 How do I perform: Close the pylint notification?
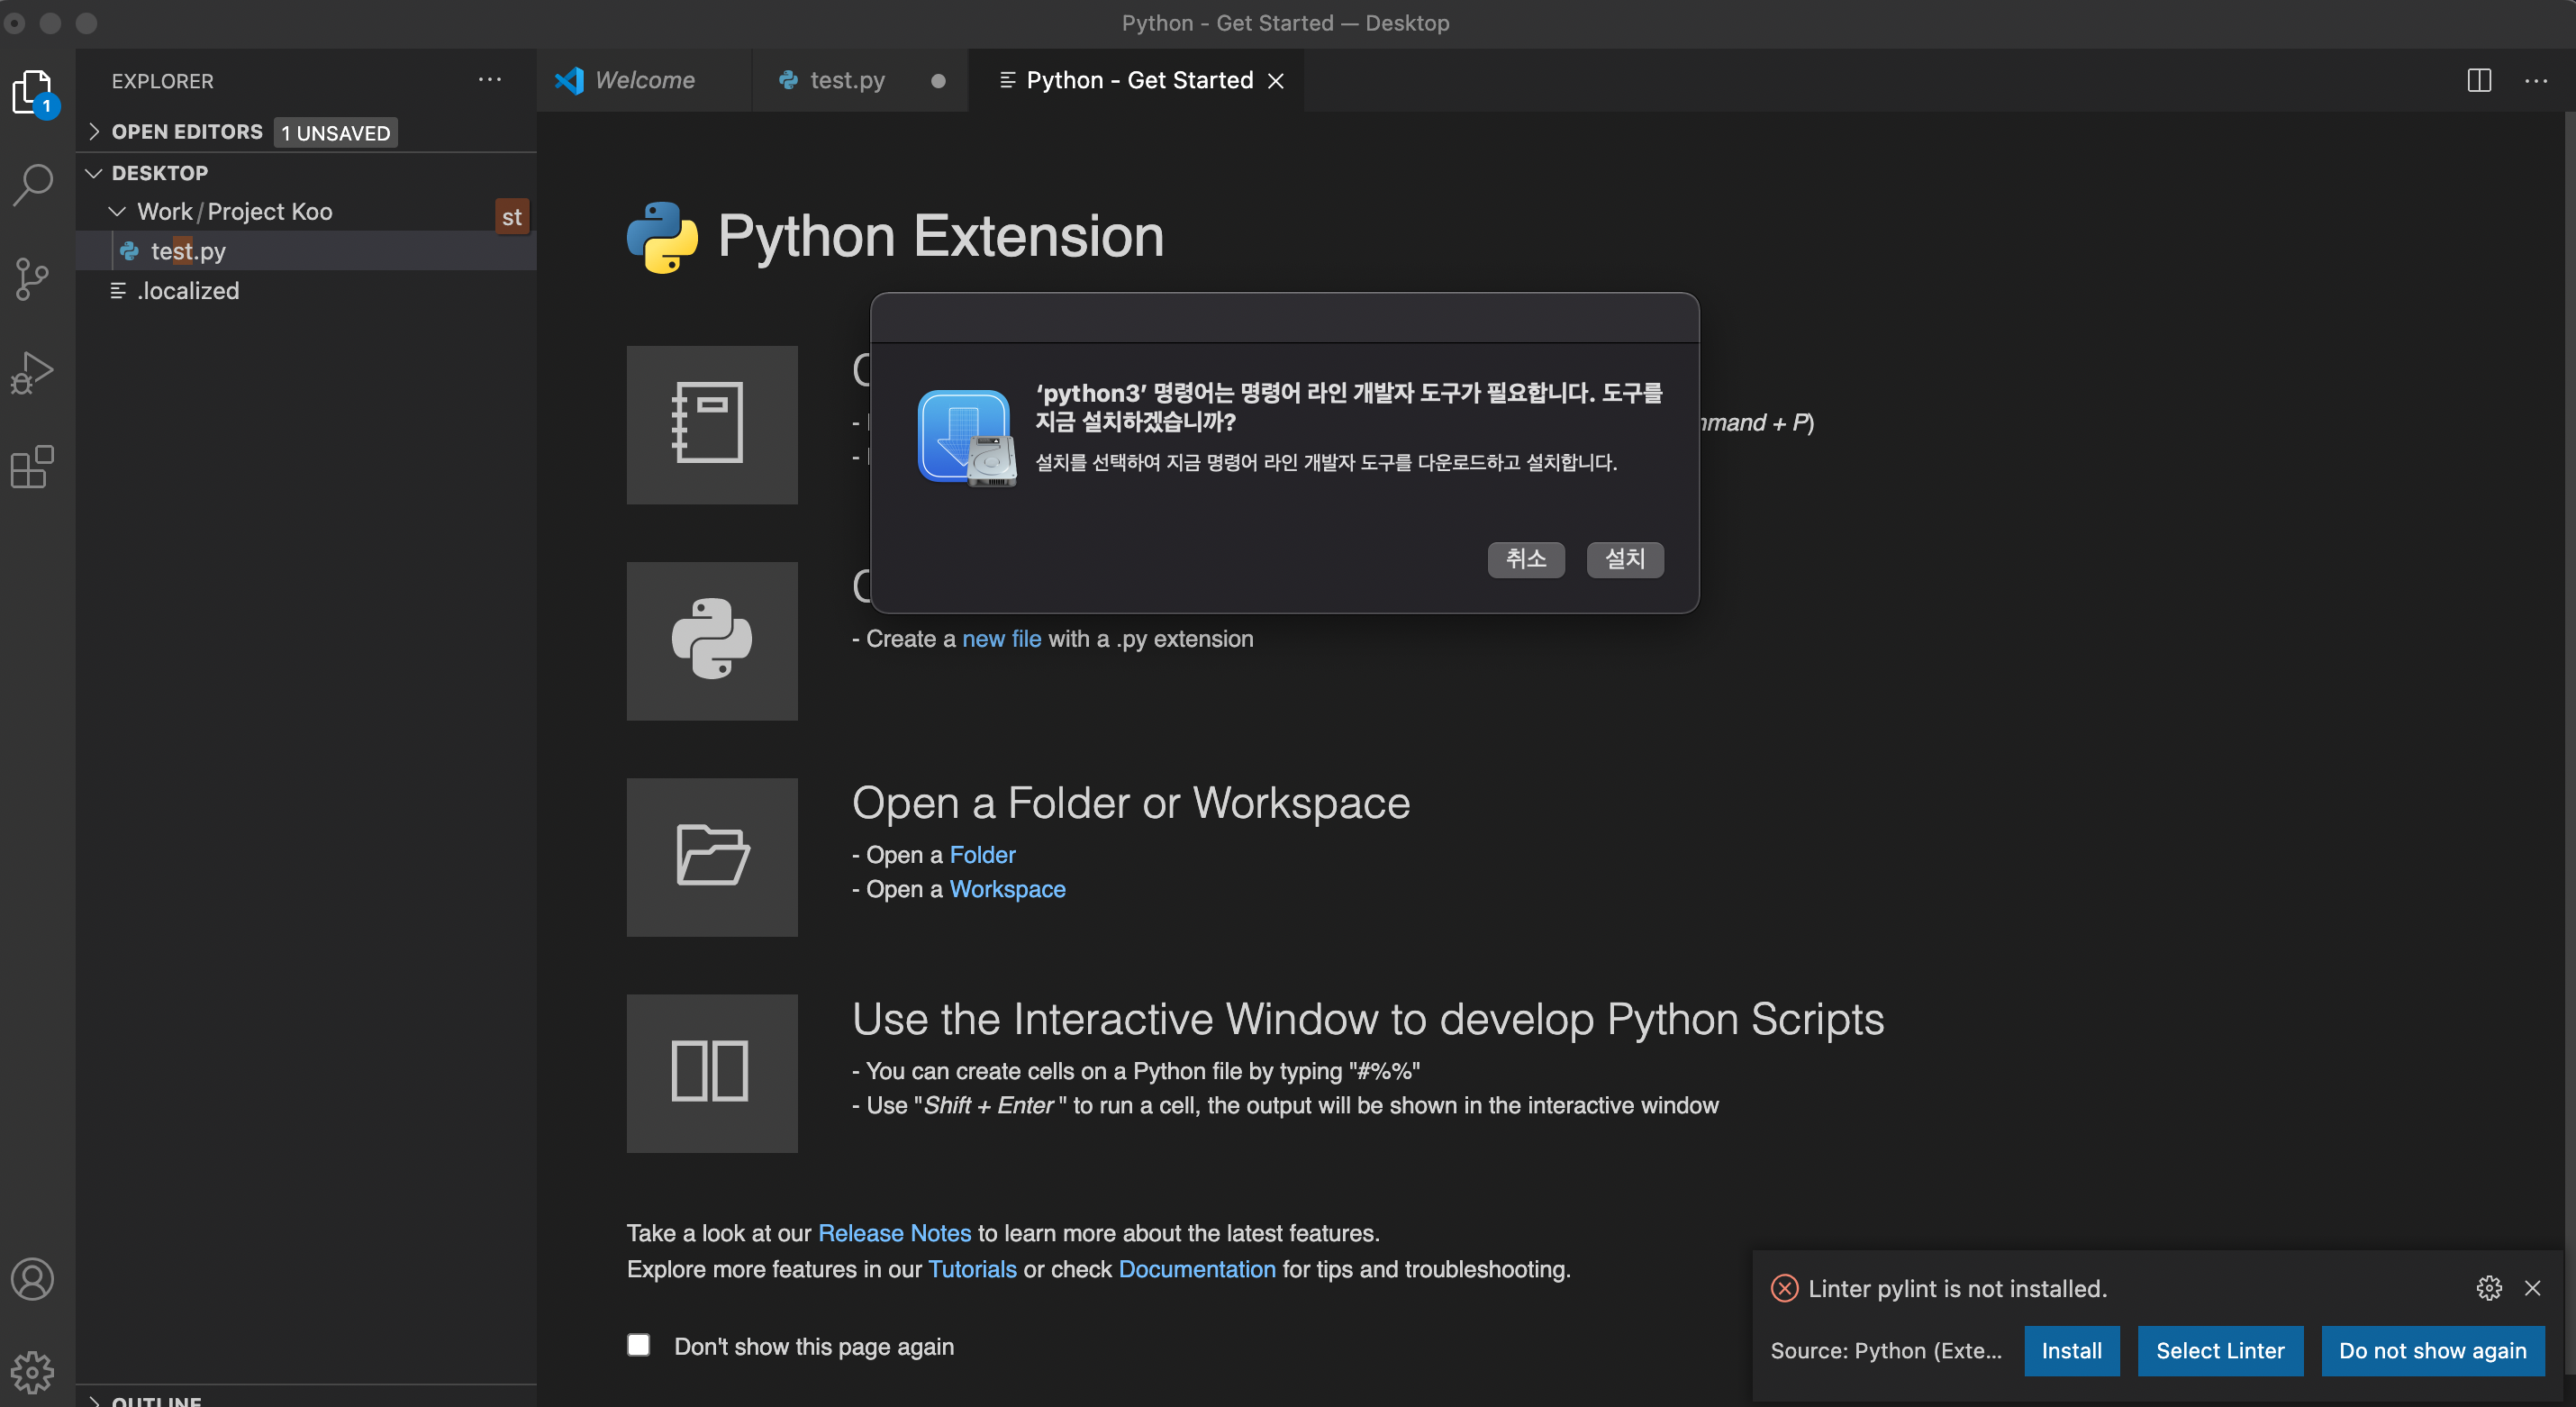(x=2532, y=1288)
